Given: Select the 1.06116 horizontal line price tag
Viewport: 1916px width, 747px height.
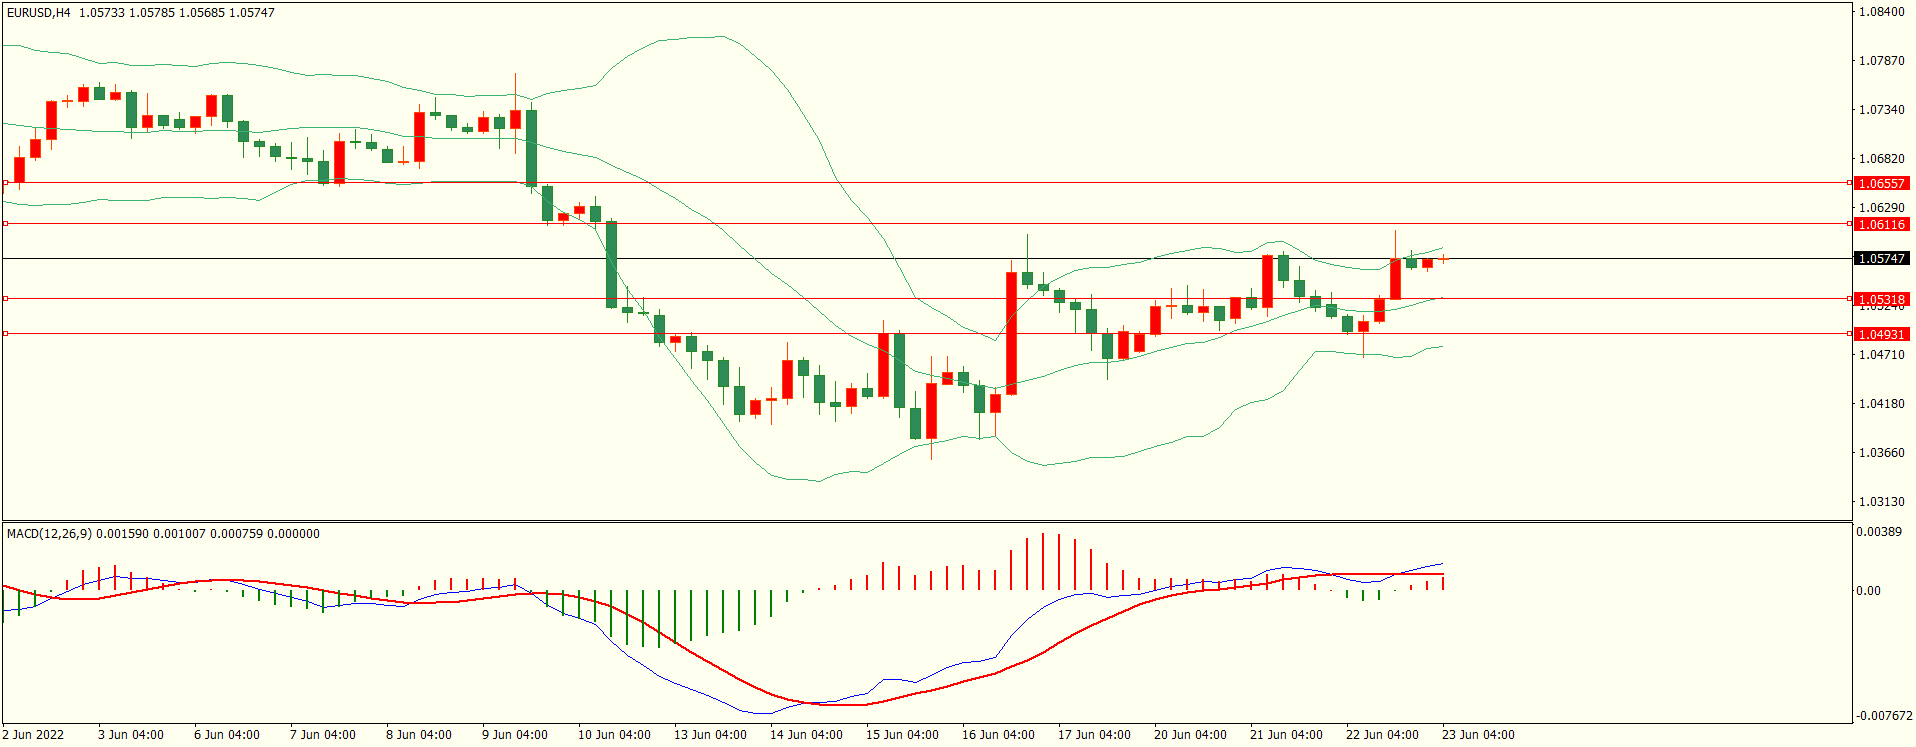Looking at the screenshot, I should pos(1880,225).
